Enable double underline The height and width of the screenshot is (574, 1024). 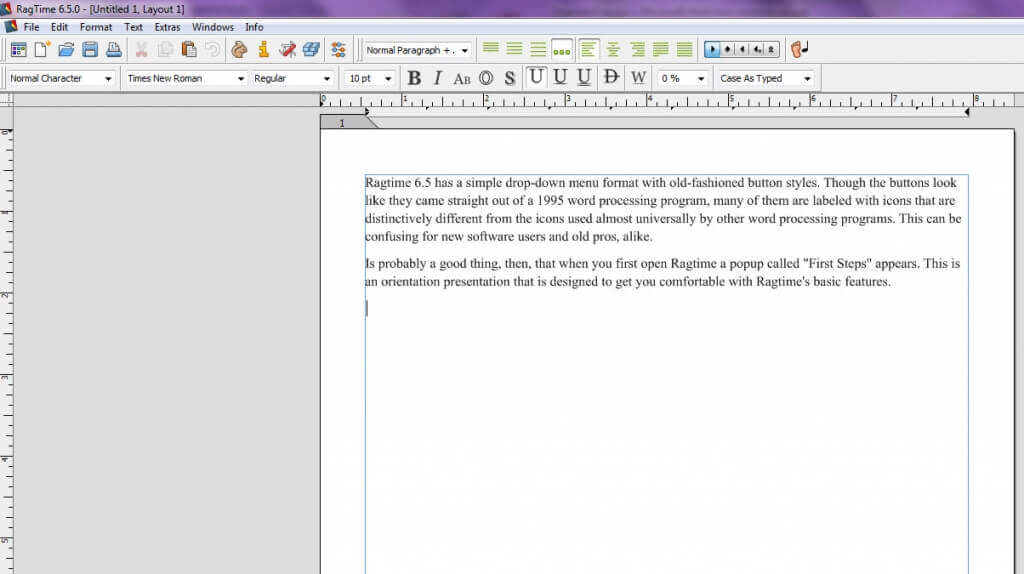click(584, 77)
